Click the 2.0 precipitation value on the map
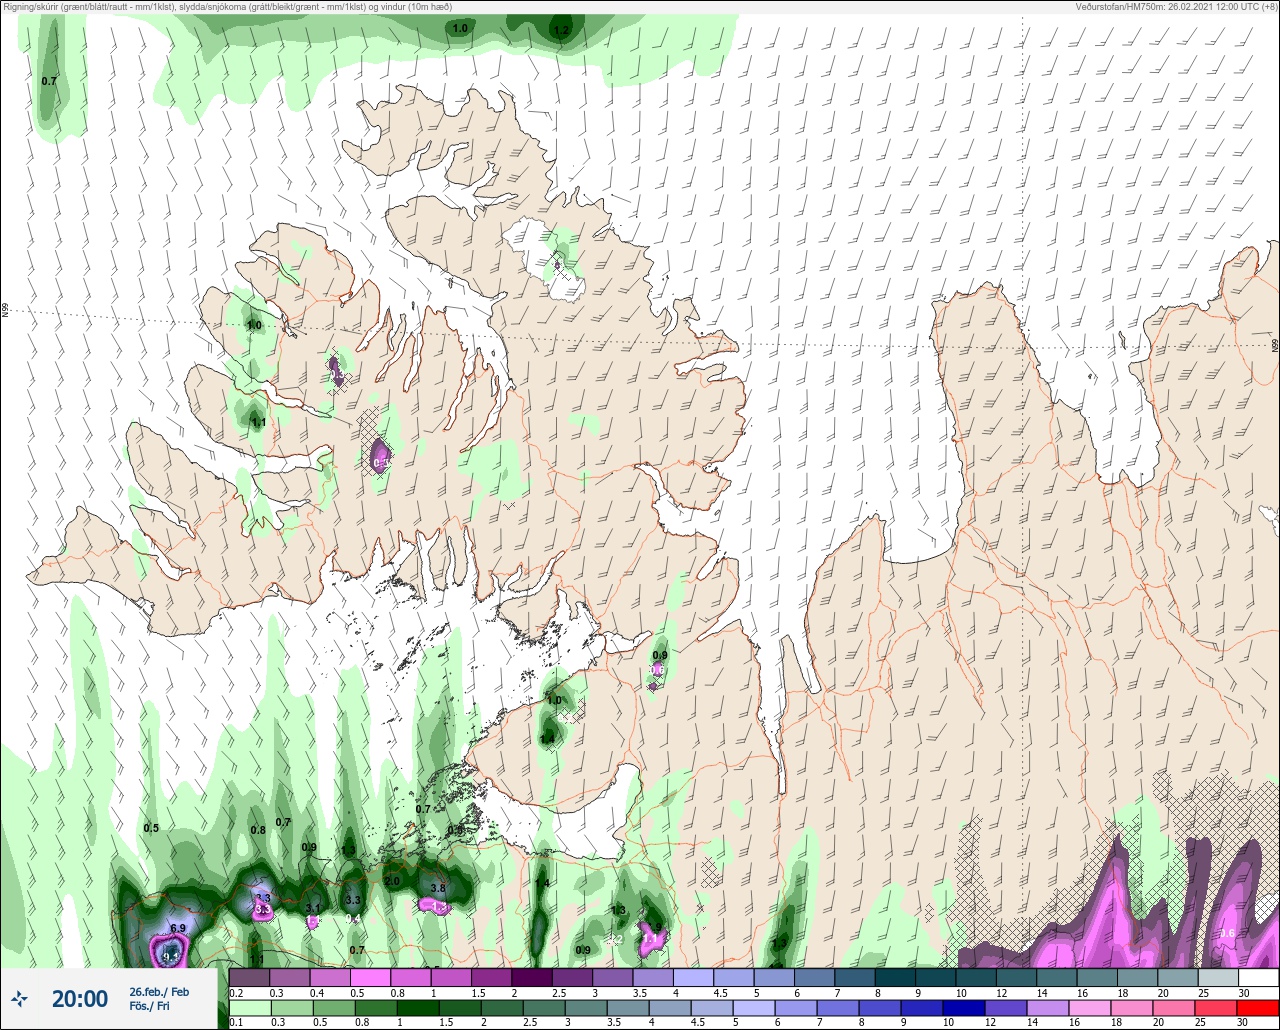 (392, 881)
